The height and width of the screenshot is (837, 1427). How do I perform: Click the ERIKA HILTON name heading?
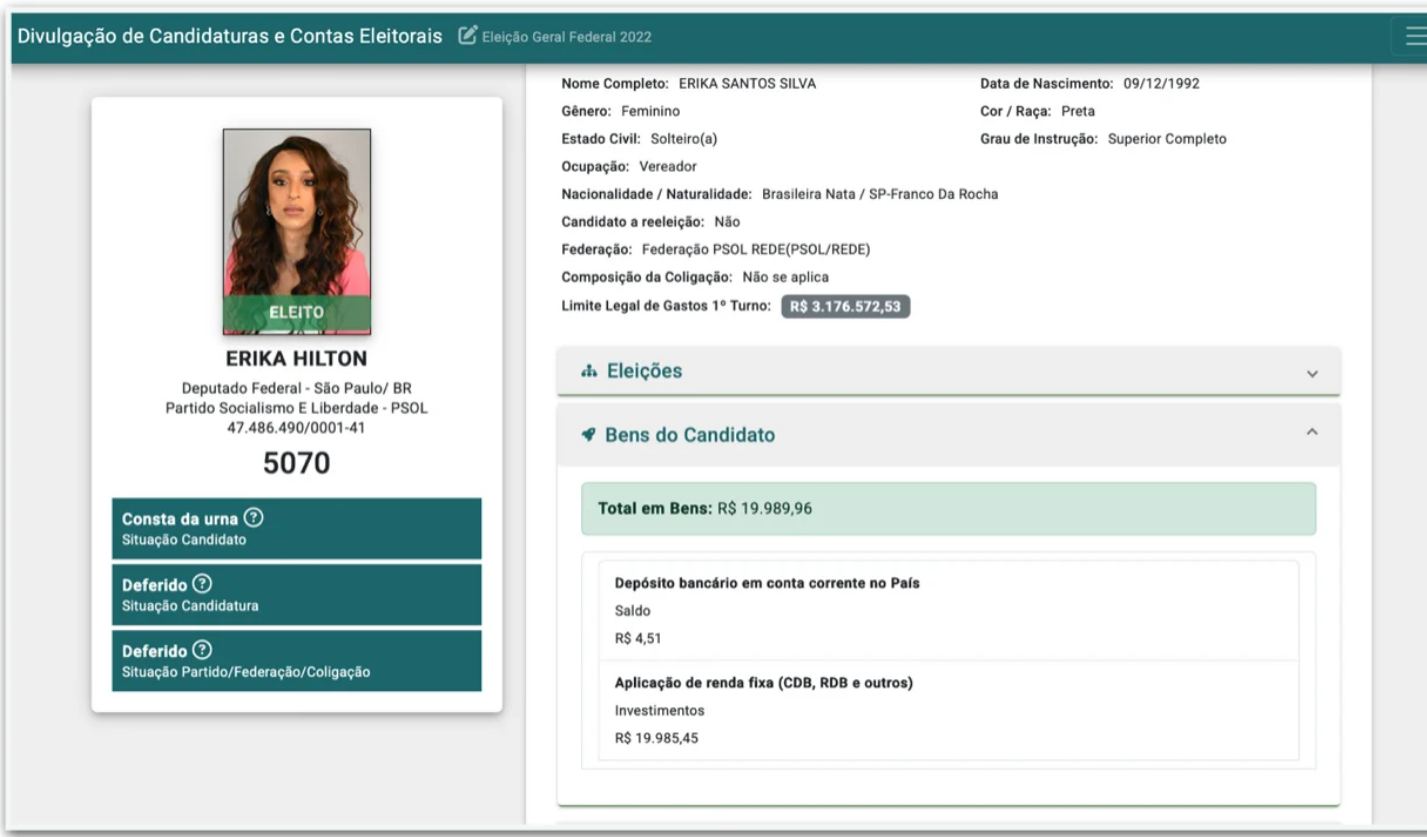(297, 359)
